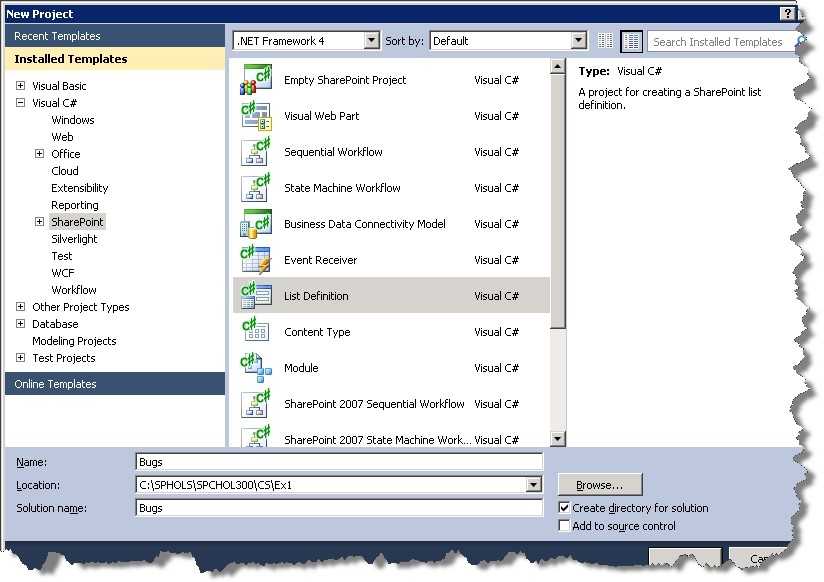The height and width of the screenshot is (582, 824).
Task: Click the template list scrollbar thumb
Action: (557, 201)
